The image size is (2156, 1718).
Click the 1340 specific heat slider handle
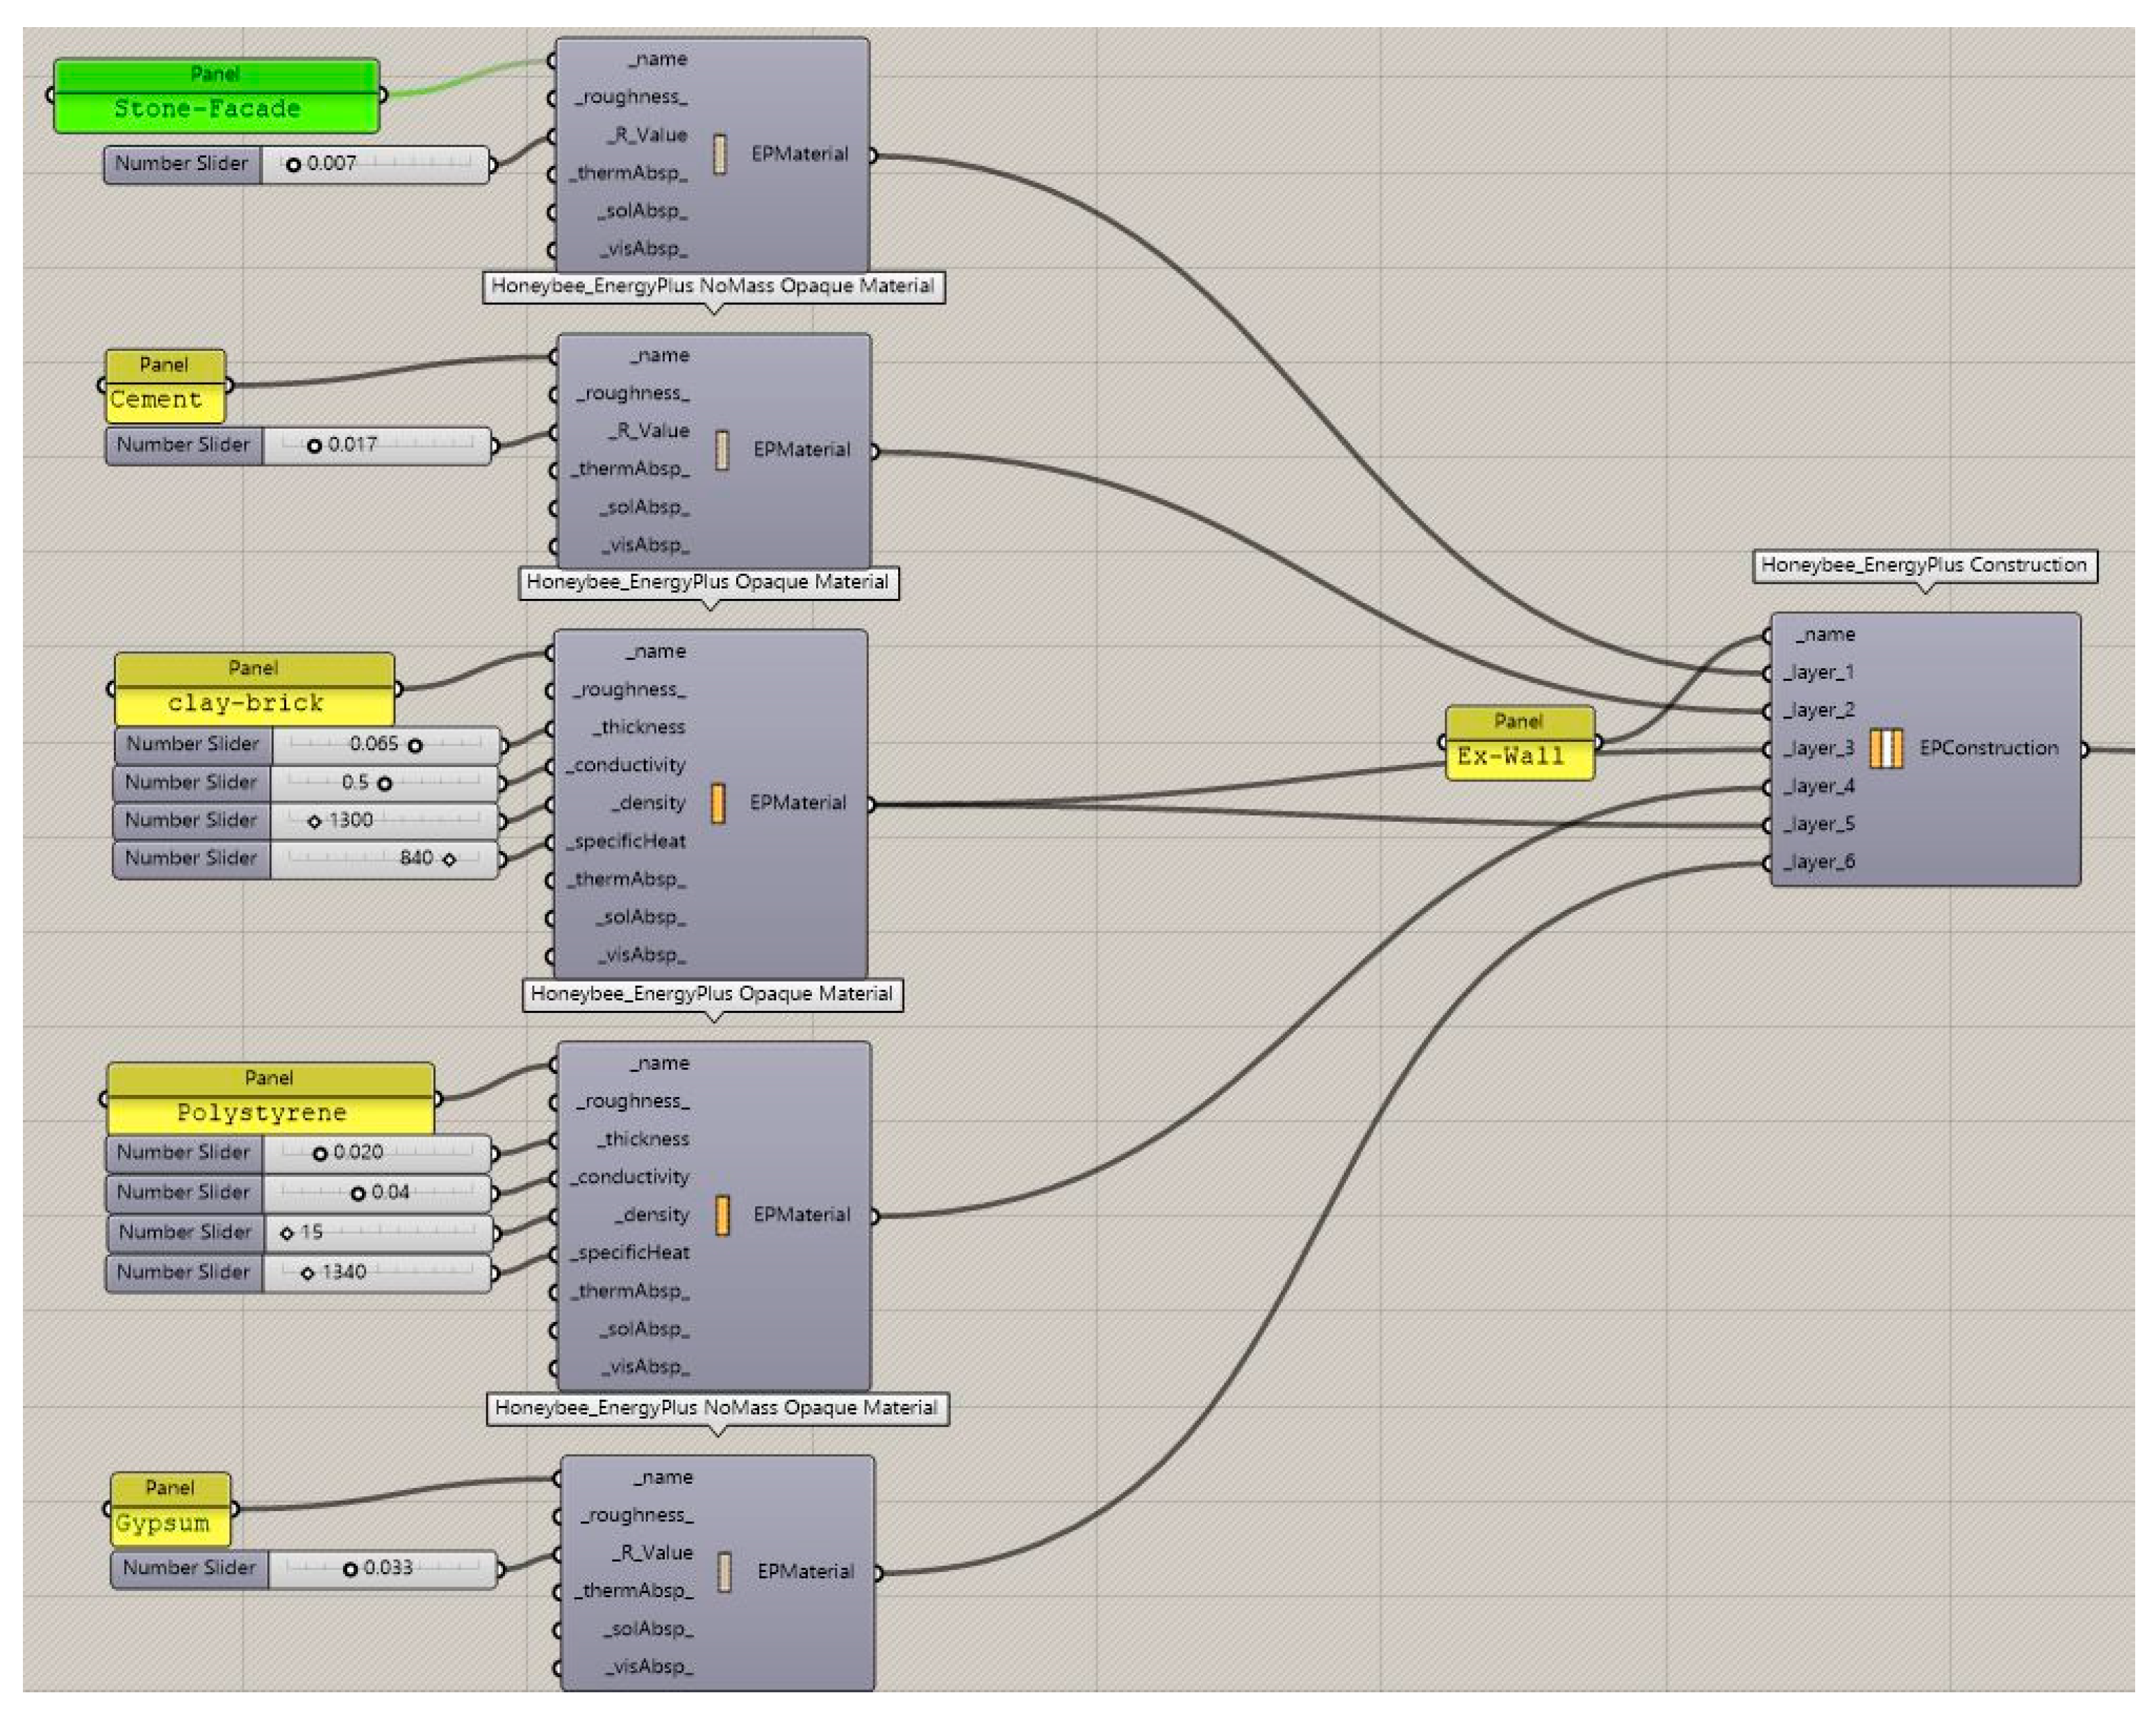point(307,1273)
